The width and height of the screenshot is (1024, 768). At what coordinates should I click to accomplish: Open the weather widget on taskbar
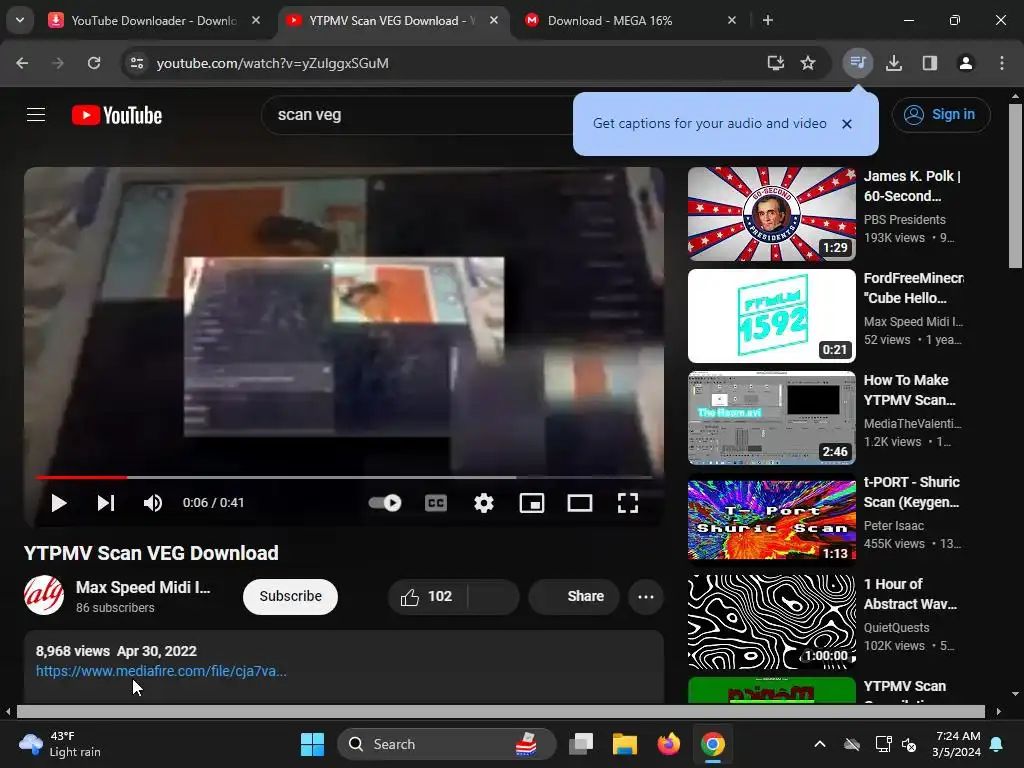pos(60,744)
